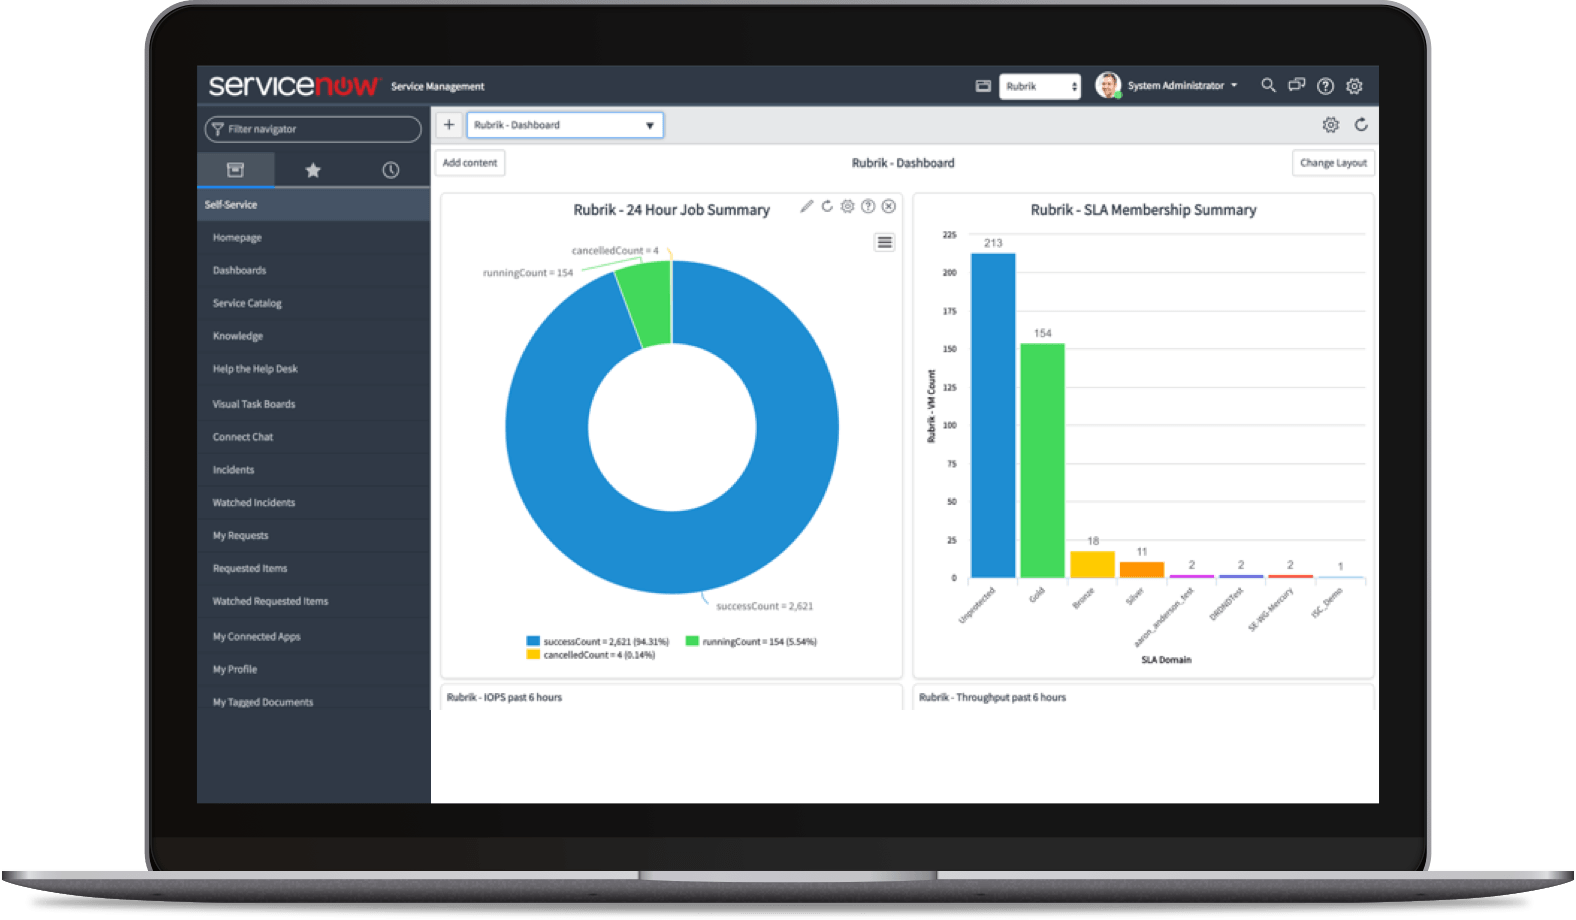The width and height of the screenshot is (1576, 920).
Task: Switch to Favorites star tab
Action: tap(313, 170)
